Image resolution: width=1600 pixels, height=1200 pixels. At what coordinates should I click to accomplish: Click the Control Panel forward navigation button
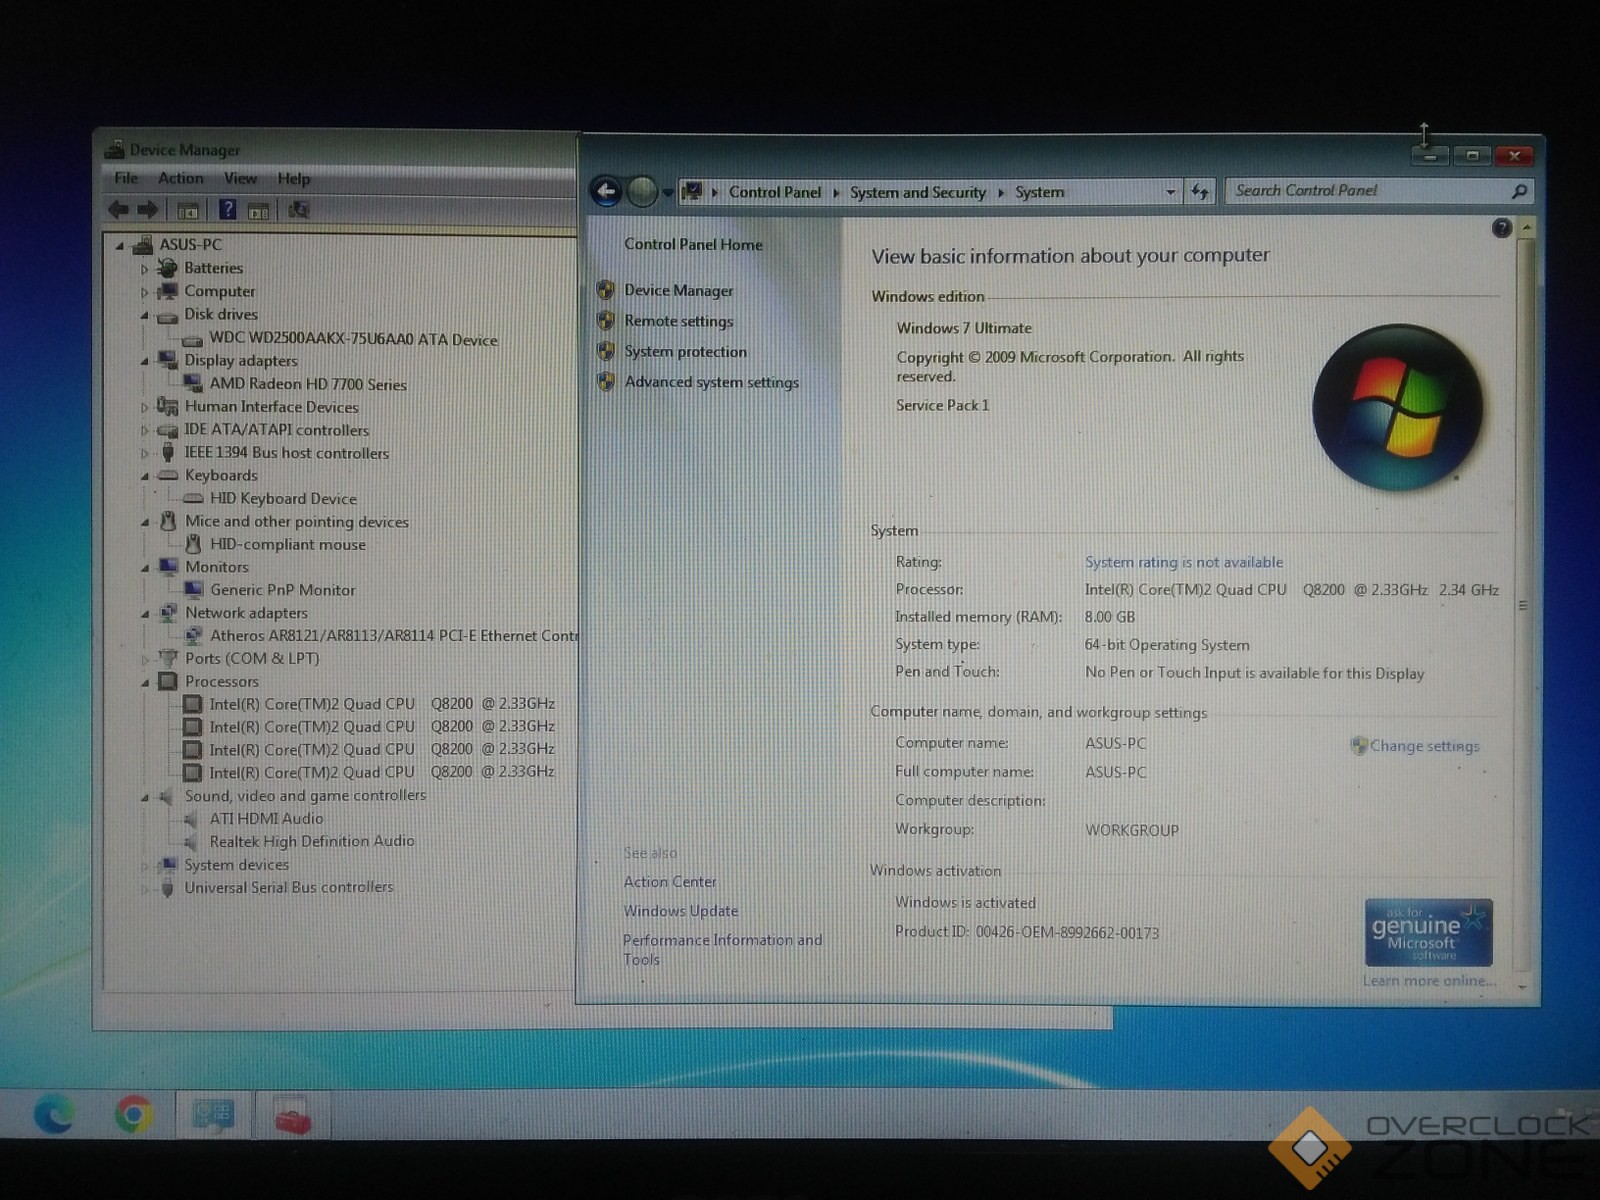tap(642, 191)
